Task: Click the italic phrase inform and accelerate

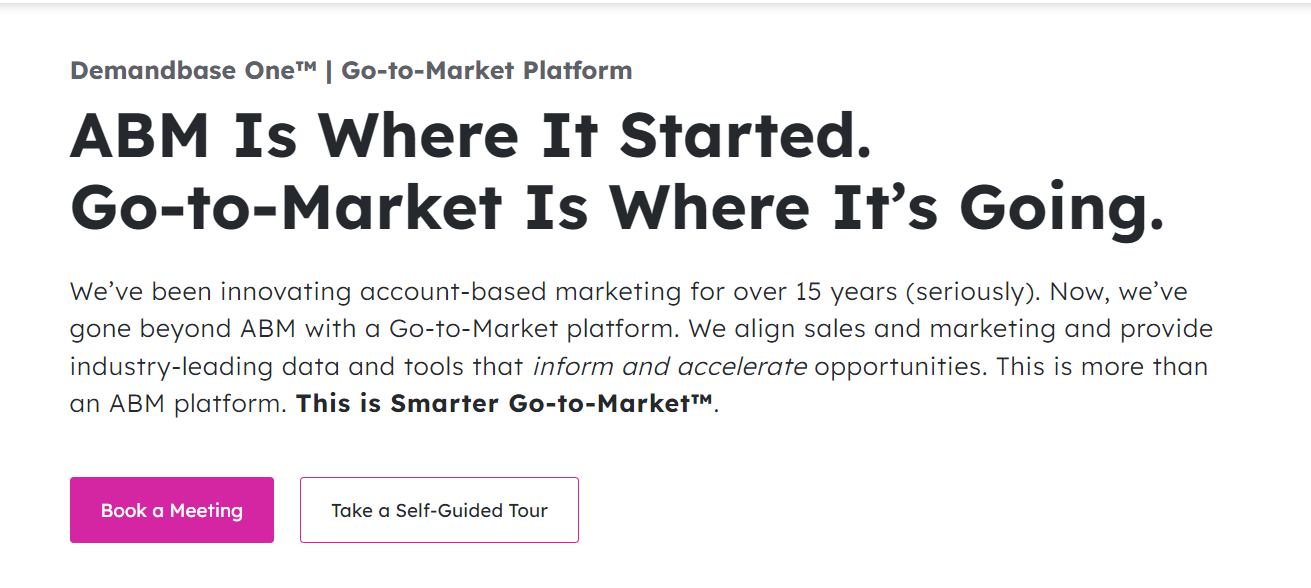Action: point(669,366)
